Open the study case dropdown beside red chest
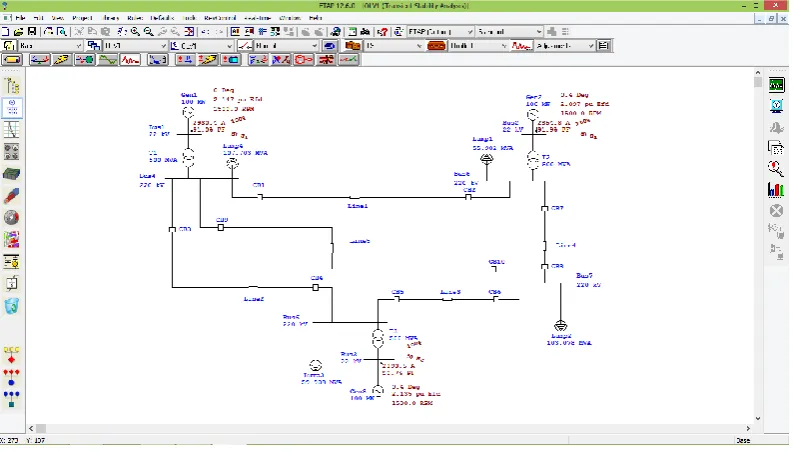 tap(478, 46)
